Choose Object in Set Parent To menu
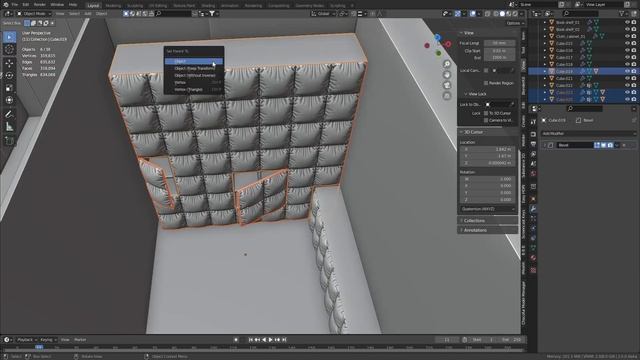The height and width of the screenshot is (360, 640). click(194, 61)
